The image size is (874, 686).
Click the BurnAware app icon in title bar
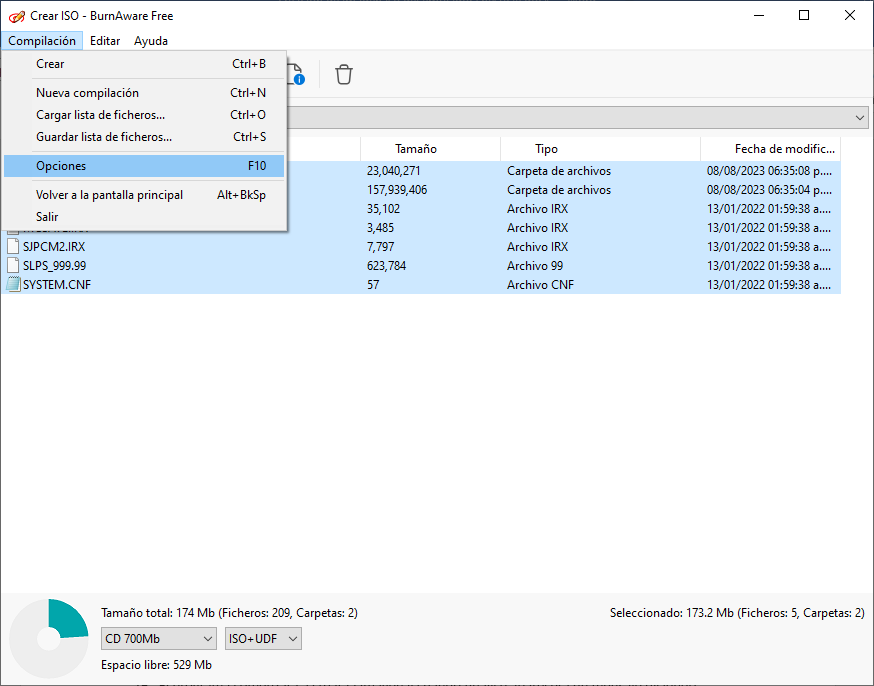click(17, 16)
